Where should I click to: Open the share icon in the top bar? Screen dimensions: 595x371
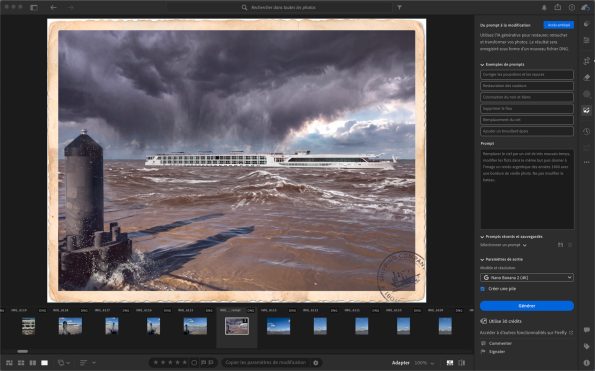pos(557,7)
